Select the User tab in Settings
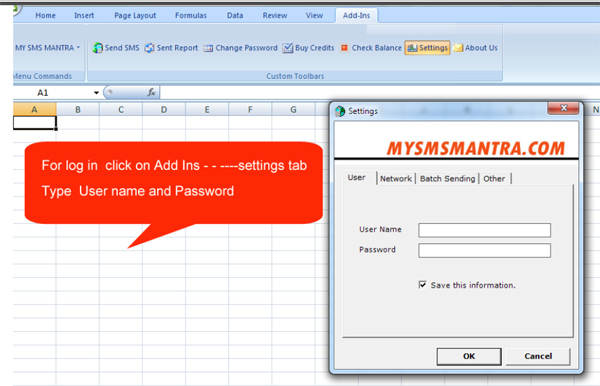 tap(357, 178)
